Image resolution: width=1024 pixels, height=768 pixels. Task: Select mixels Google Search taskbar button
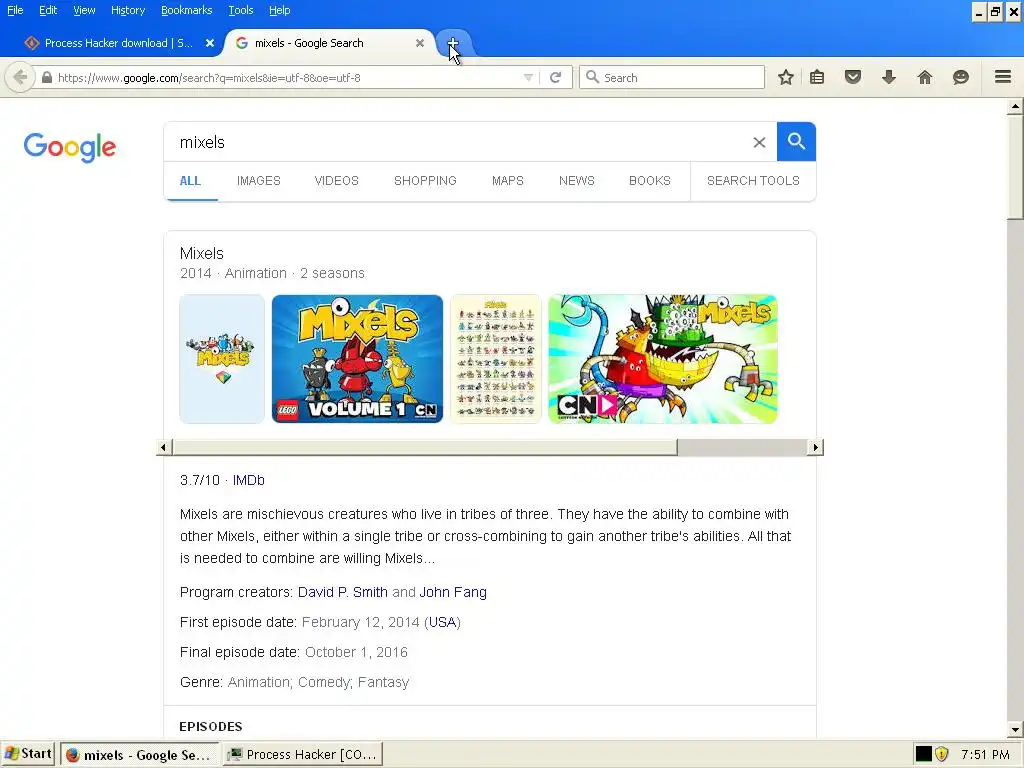point(140,754)
